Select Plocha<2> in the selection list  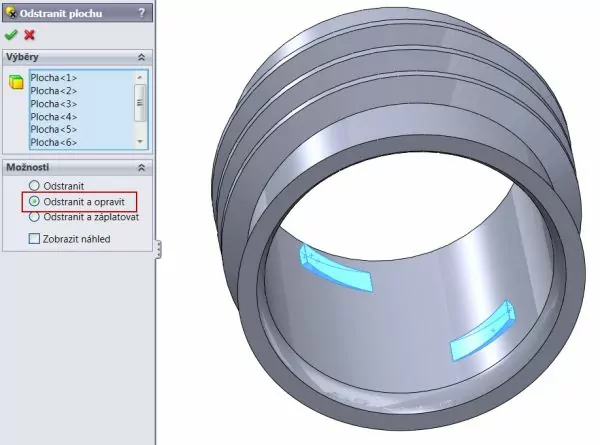pos(54,90)
